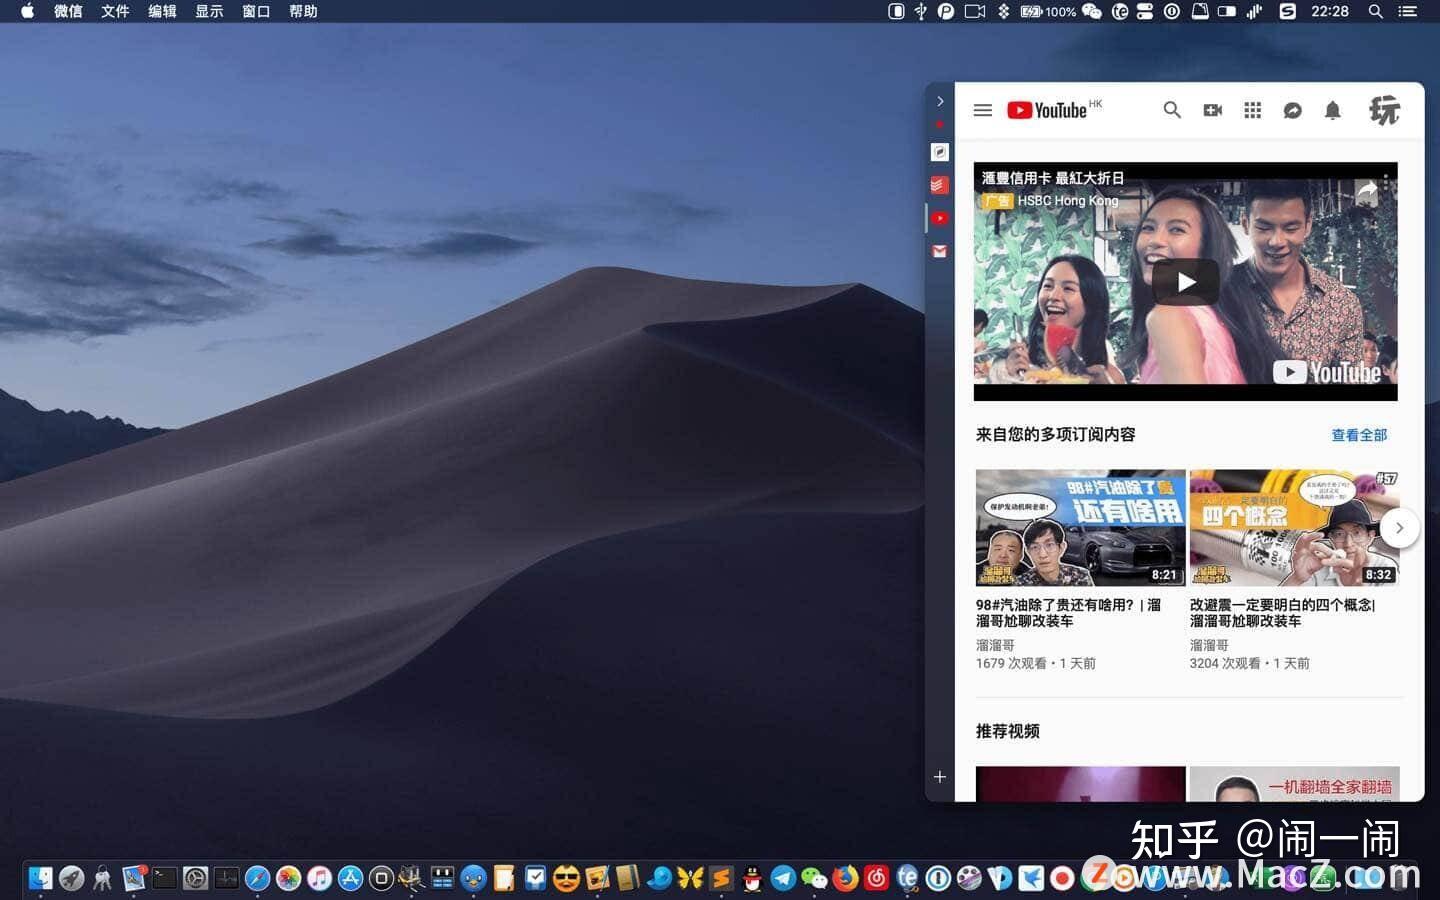
Task: Add a new service with the plus button
Action: click(939, 776)
